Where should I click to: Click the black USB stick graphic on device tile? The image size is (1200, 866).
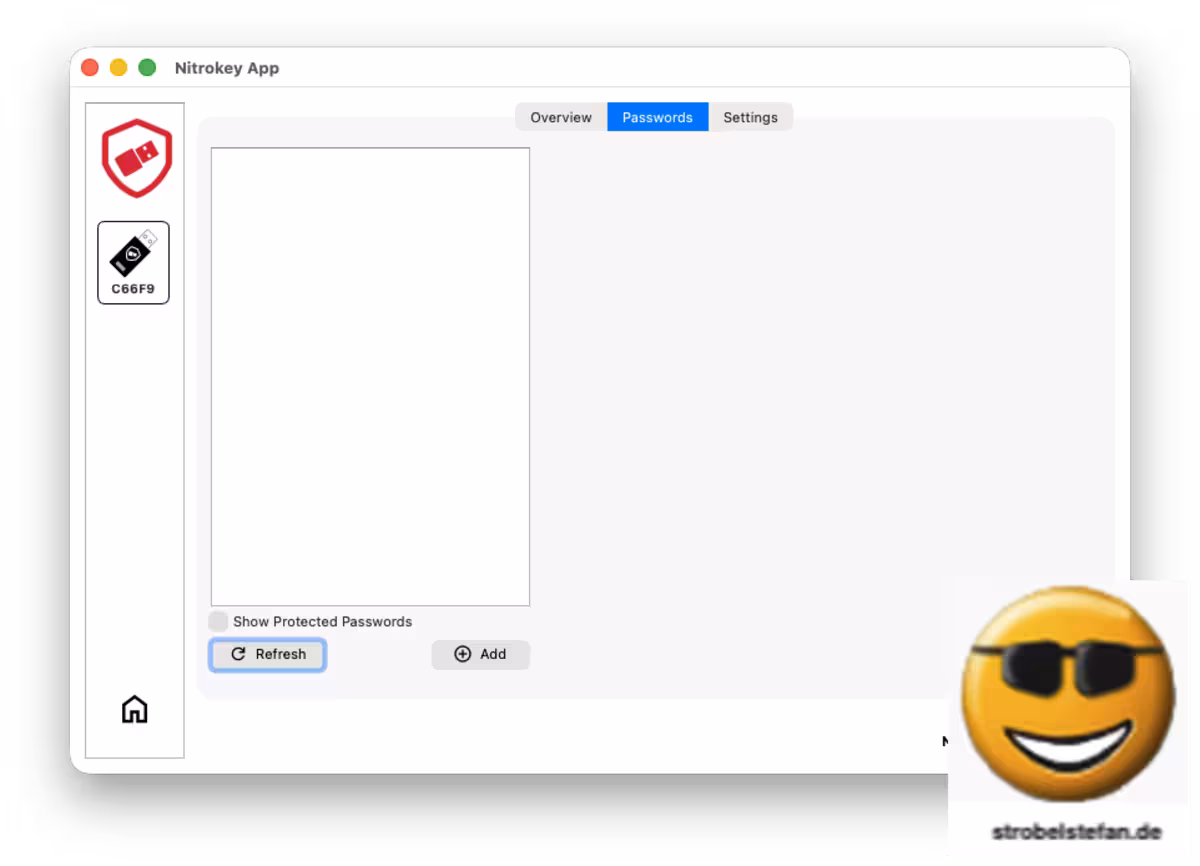131,253
